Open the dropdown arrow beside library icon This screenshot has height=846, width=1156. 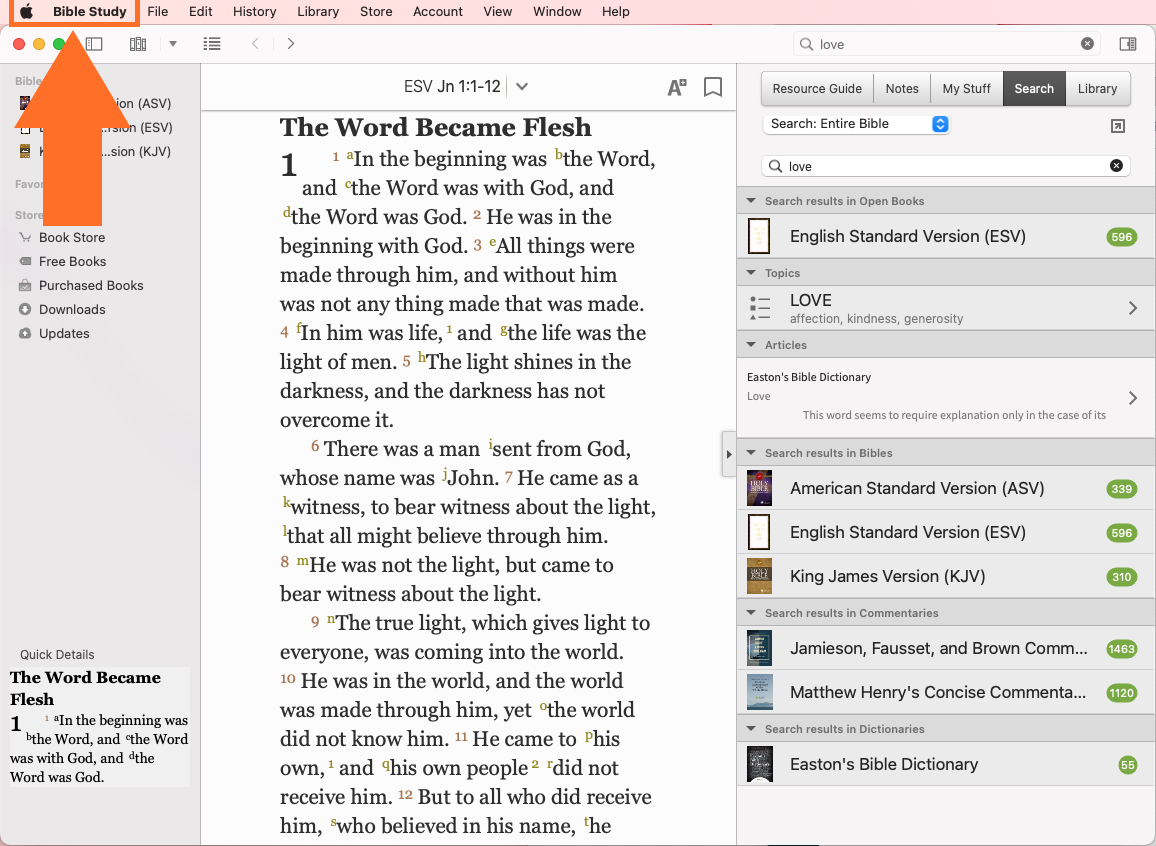tap(173, 44)
